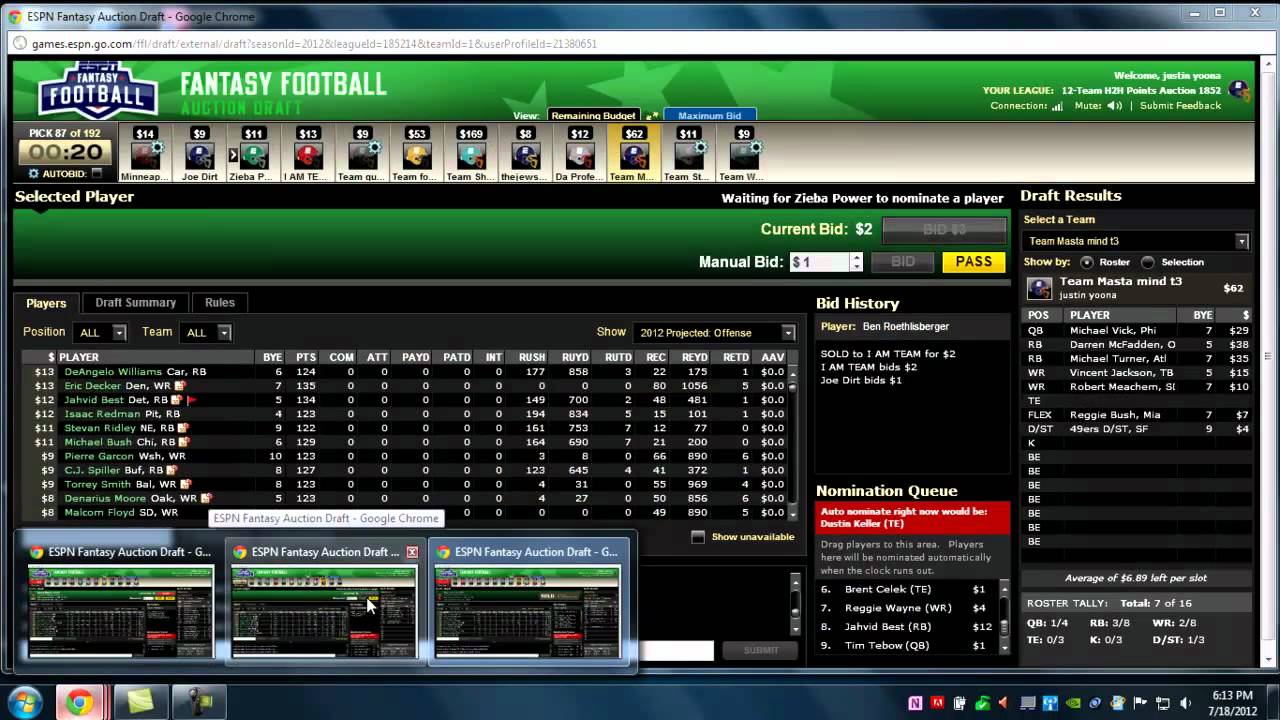Click the Joe Dirt team helmet
1280x720 pixels.
pos(200,156)
